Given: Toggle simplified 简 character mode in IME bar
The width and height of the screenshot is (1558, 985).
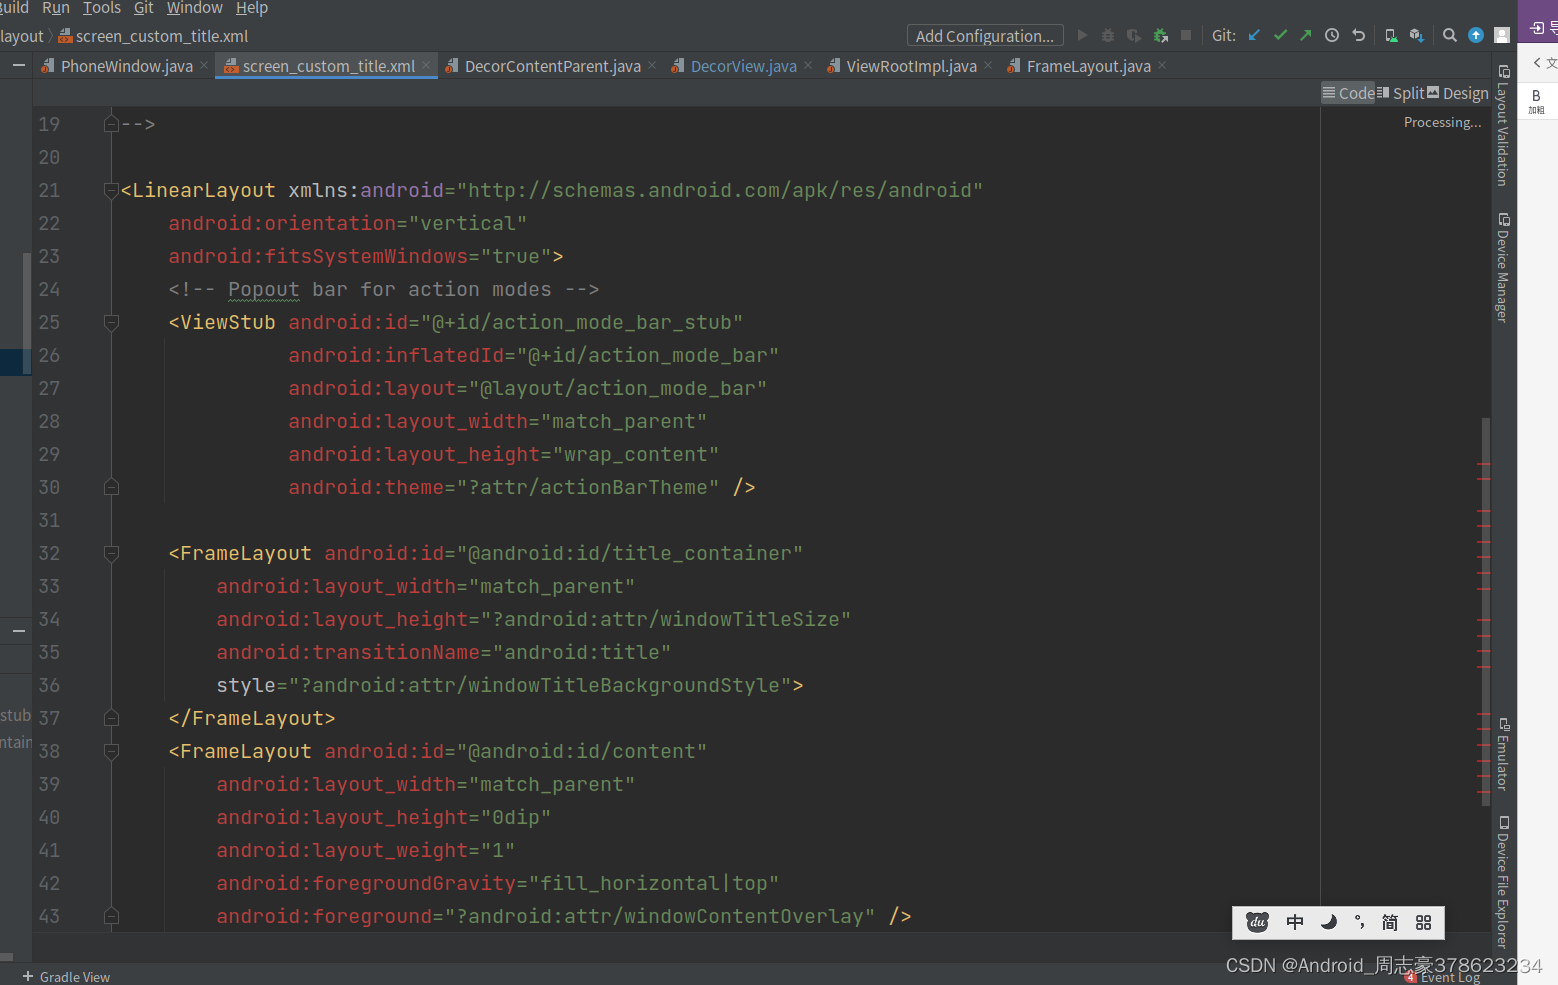Looking at the screenshot, I should point(1390,922).
